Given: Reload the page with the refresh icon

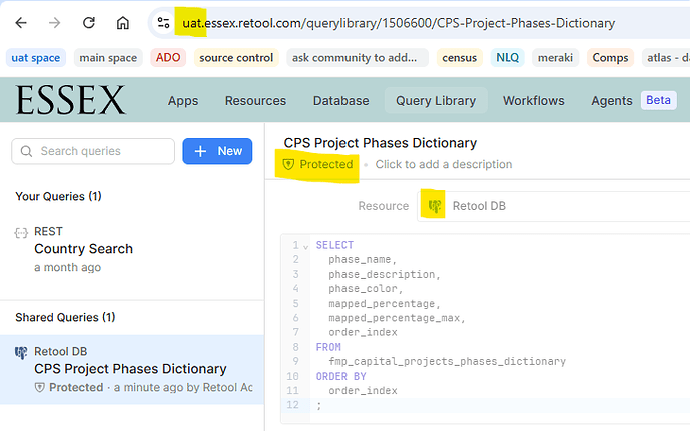Looking at the screenshot, I should pos(89,22).
